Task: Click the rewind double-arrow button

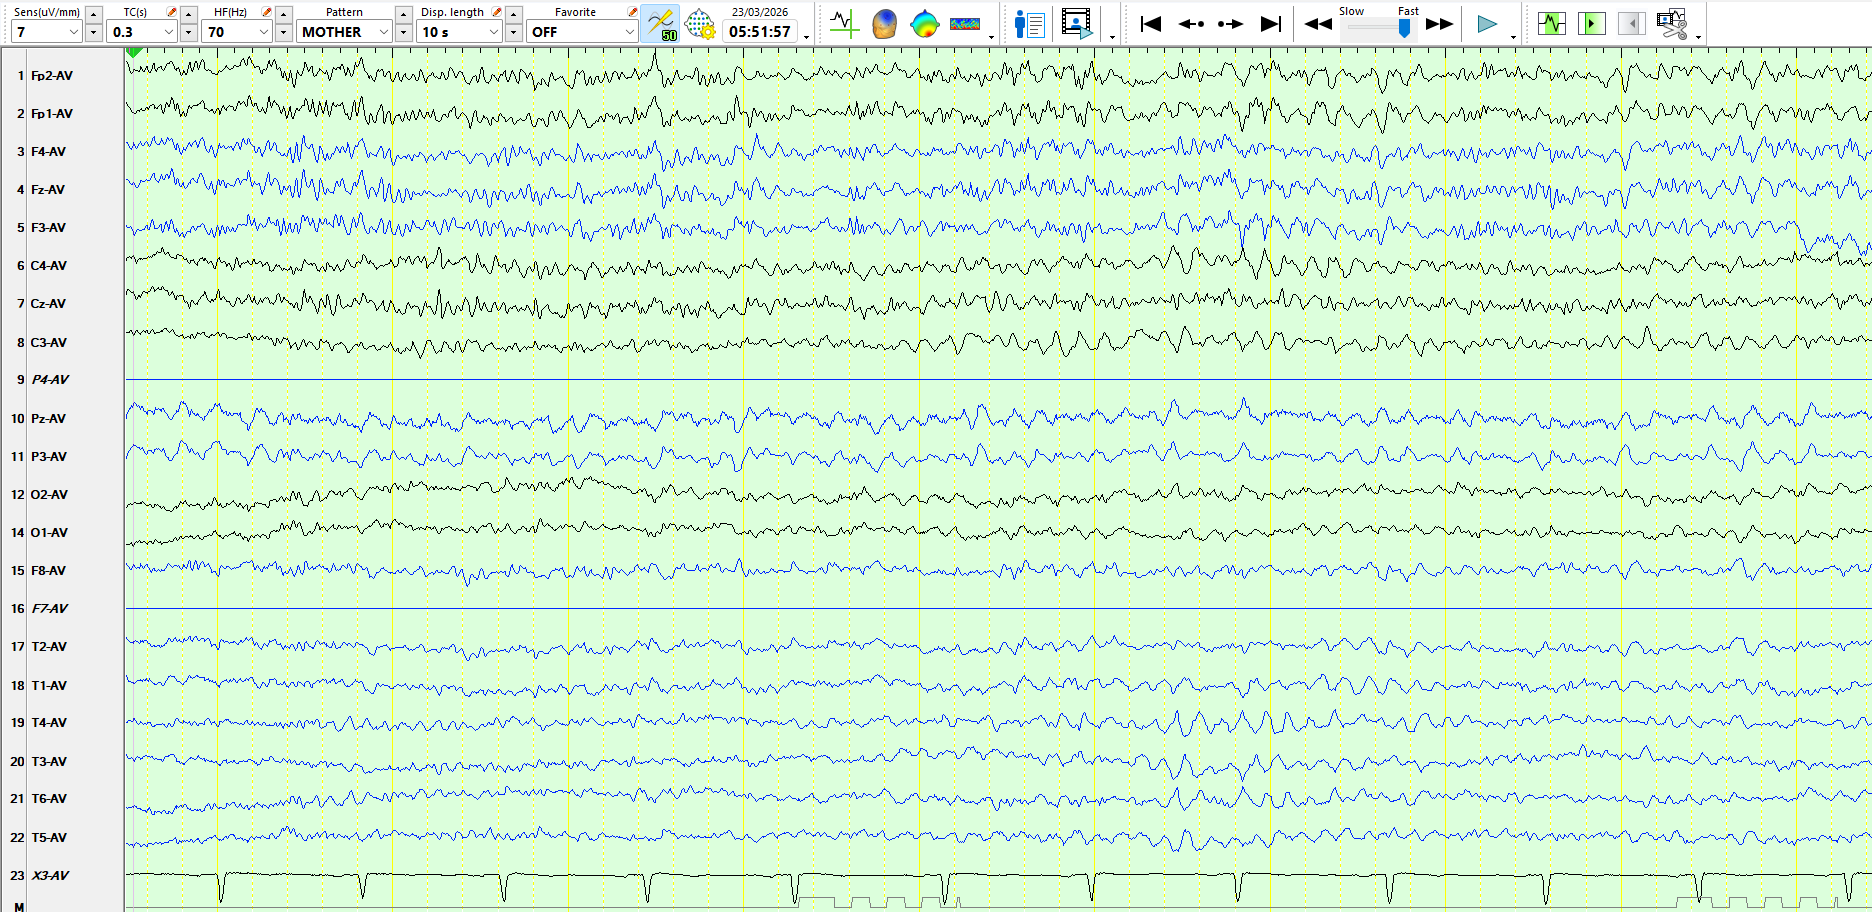Action: tap(1318, 24)
